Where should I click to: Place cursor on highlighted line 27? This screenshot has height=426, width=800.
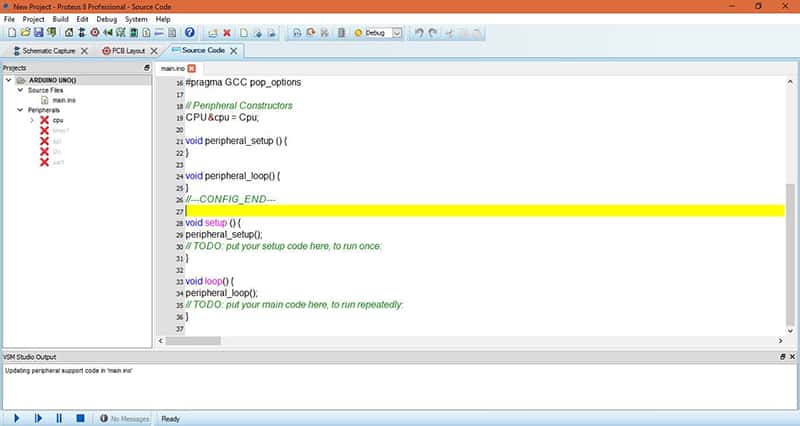(485, 211)
